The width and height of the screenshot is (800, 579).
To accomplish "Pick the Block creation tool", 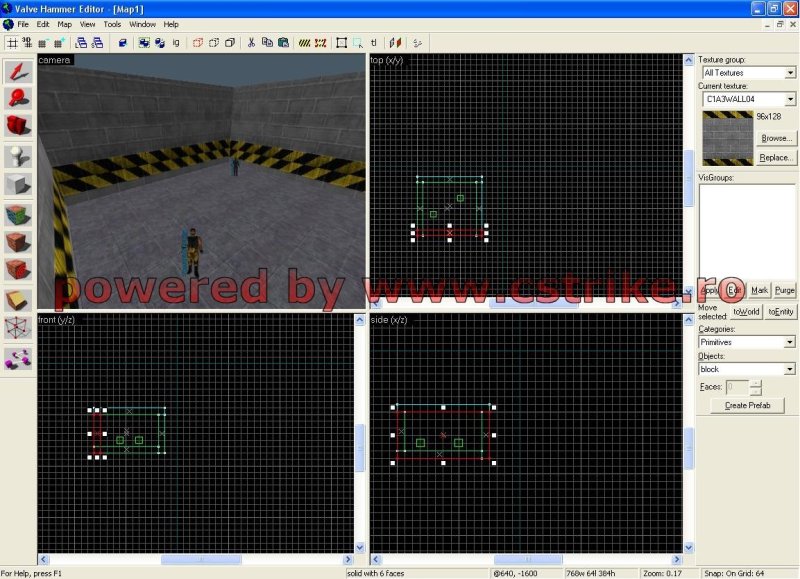I will [18, 184].
